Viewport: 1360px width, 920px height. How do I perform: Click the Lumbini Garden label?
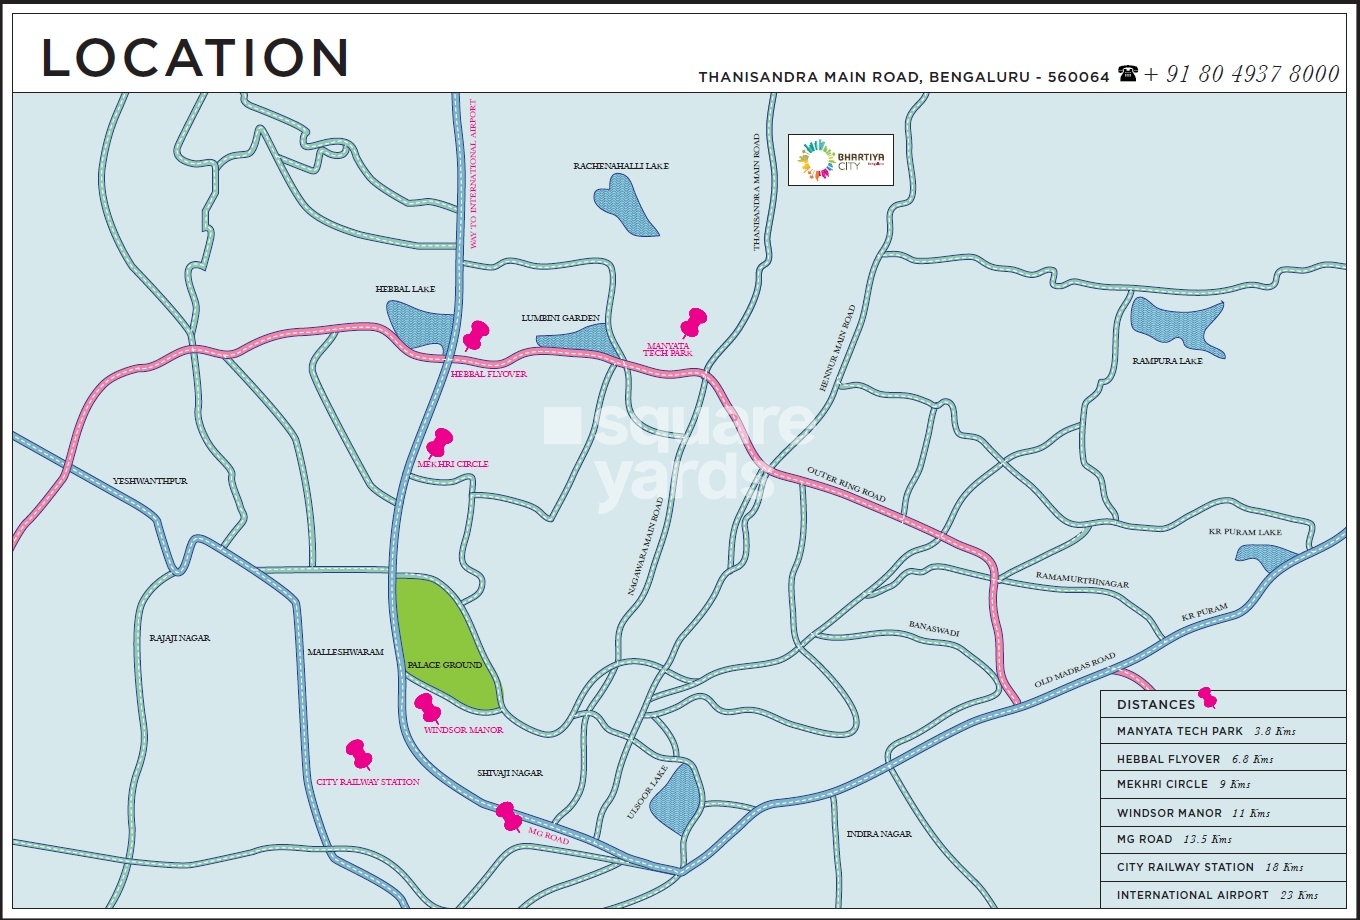(560, 318)
